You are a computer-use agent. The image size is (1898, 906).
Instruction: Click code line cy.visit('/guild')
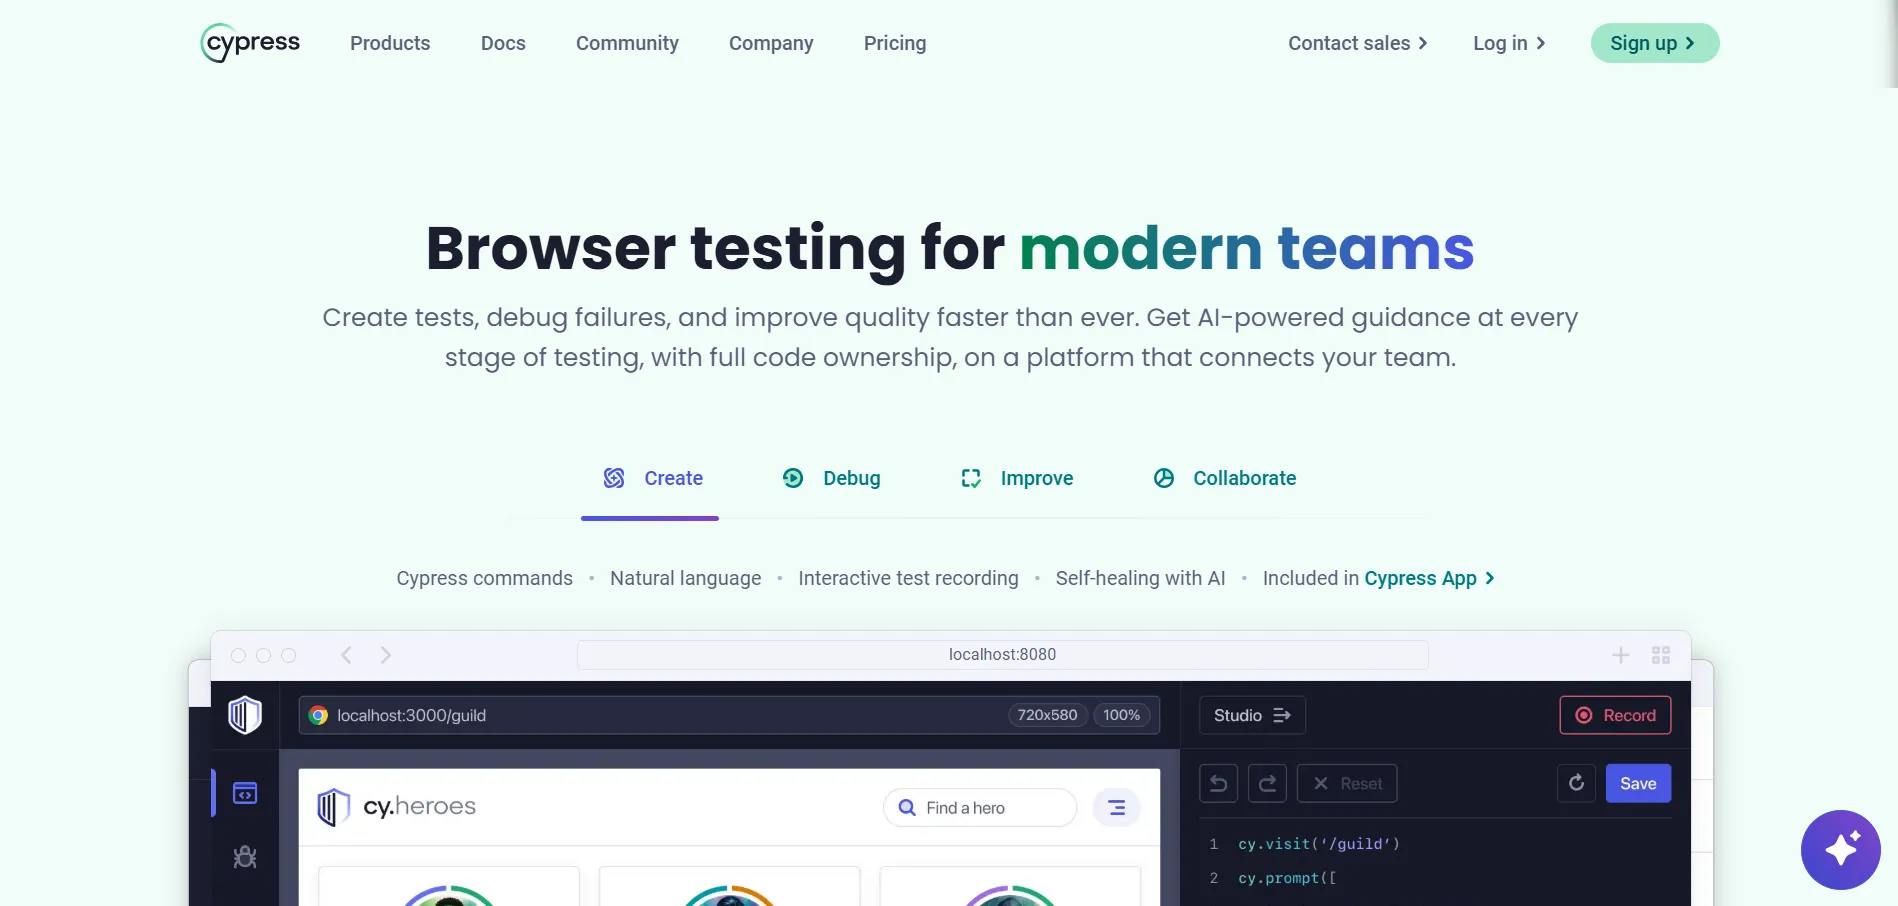coord(1319,844)
